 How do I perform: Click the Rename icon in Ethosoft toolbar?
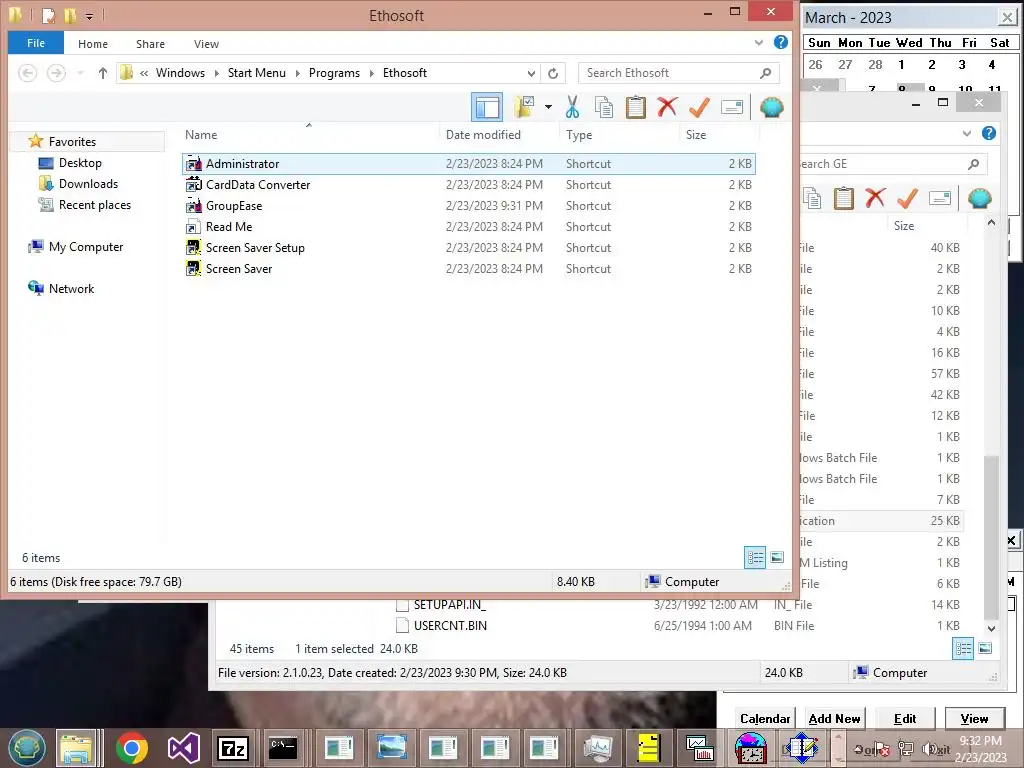732,107
